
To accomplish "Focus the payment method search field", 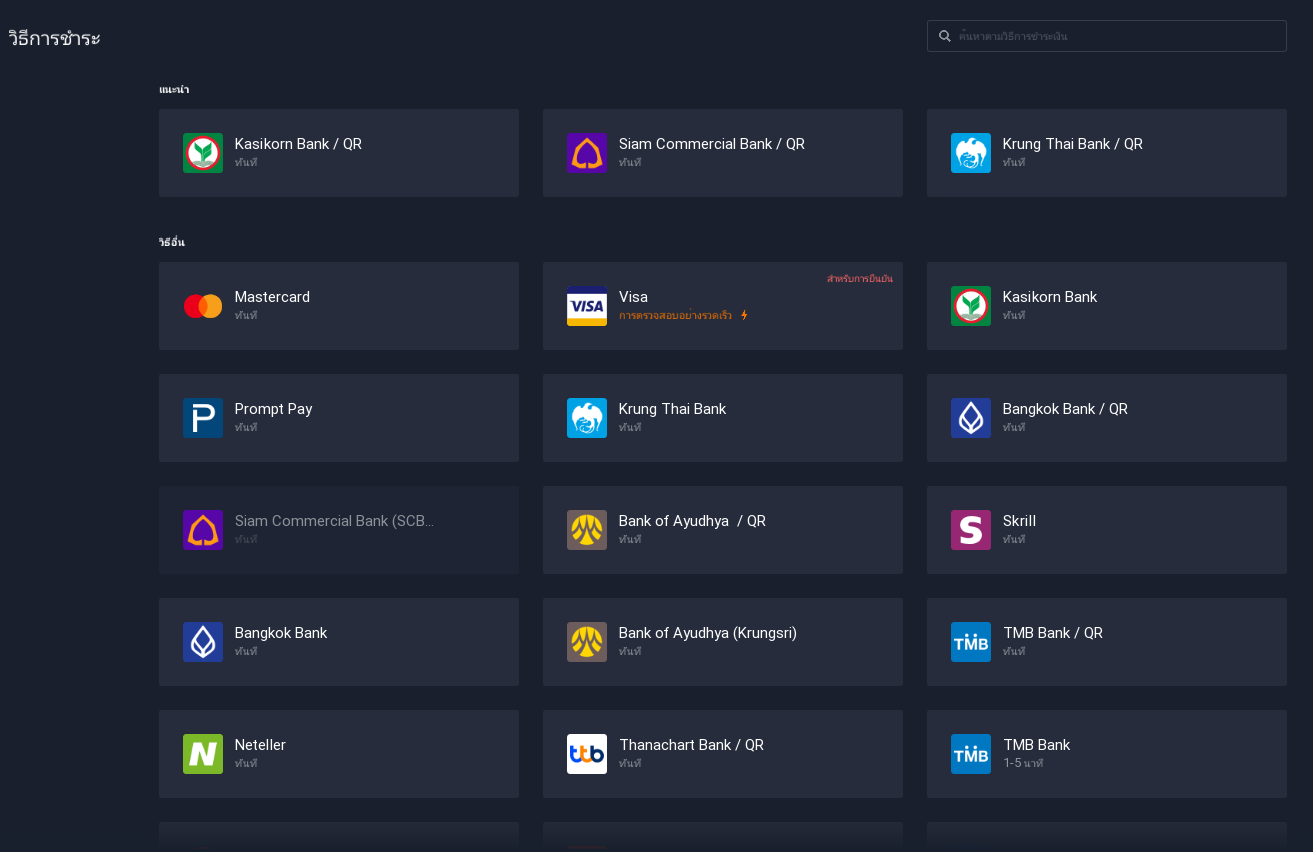I will pyautogui.click(x=1107, y=36).
